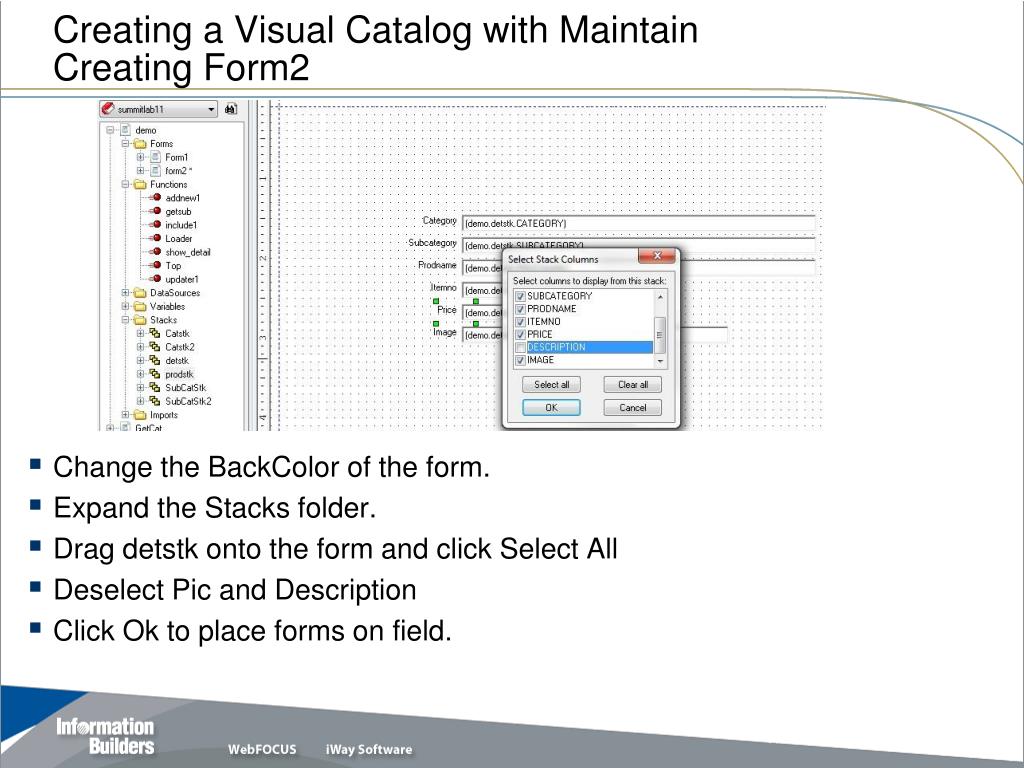
Task: Uncheck the PRICE column checkbox
Action: (x=520, y=334)
